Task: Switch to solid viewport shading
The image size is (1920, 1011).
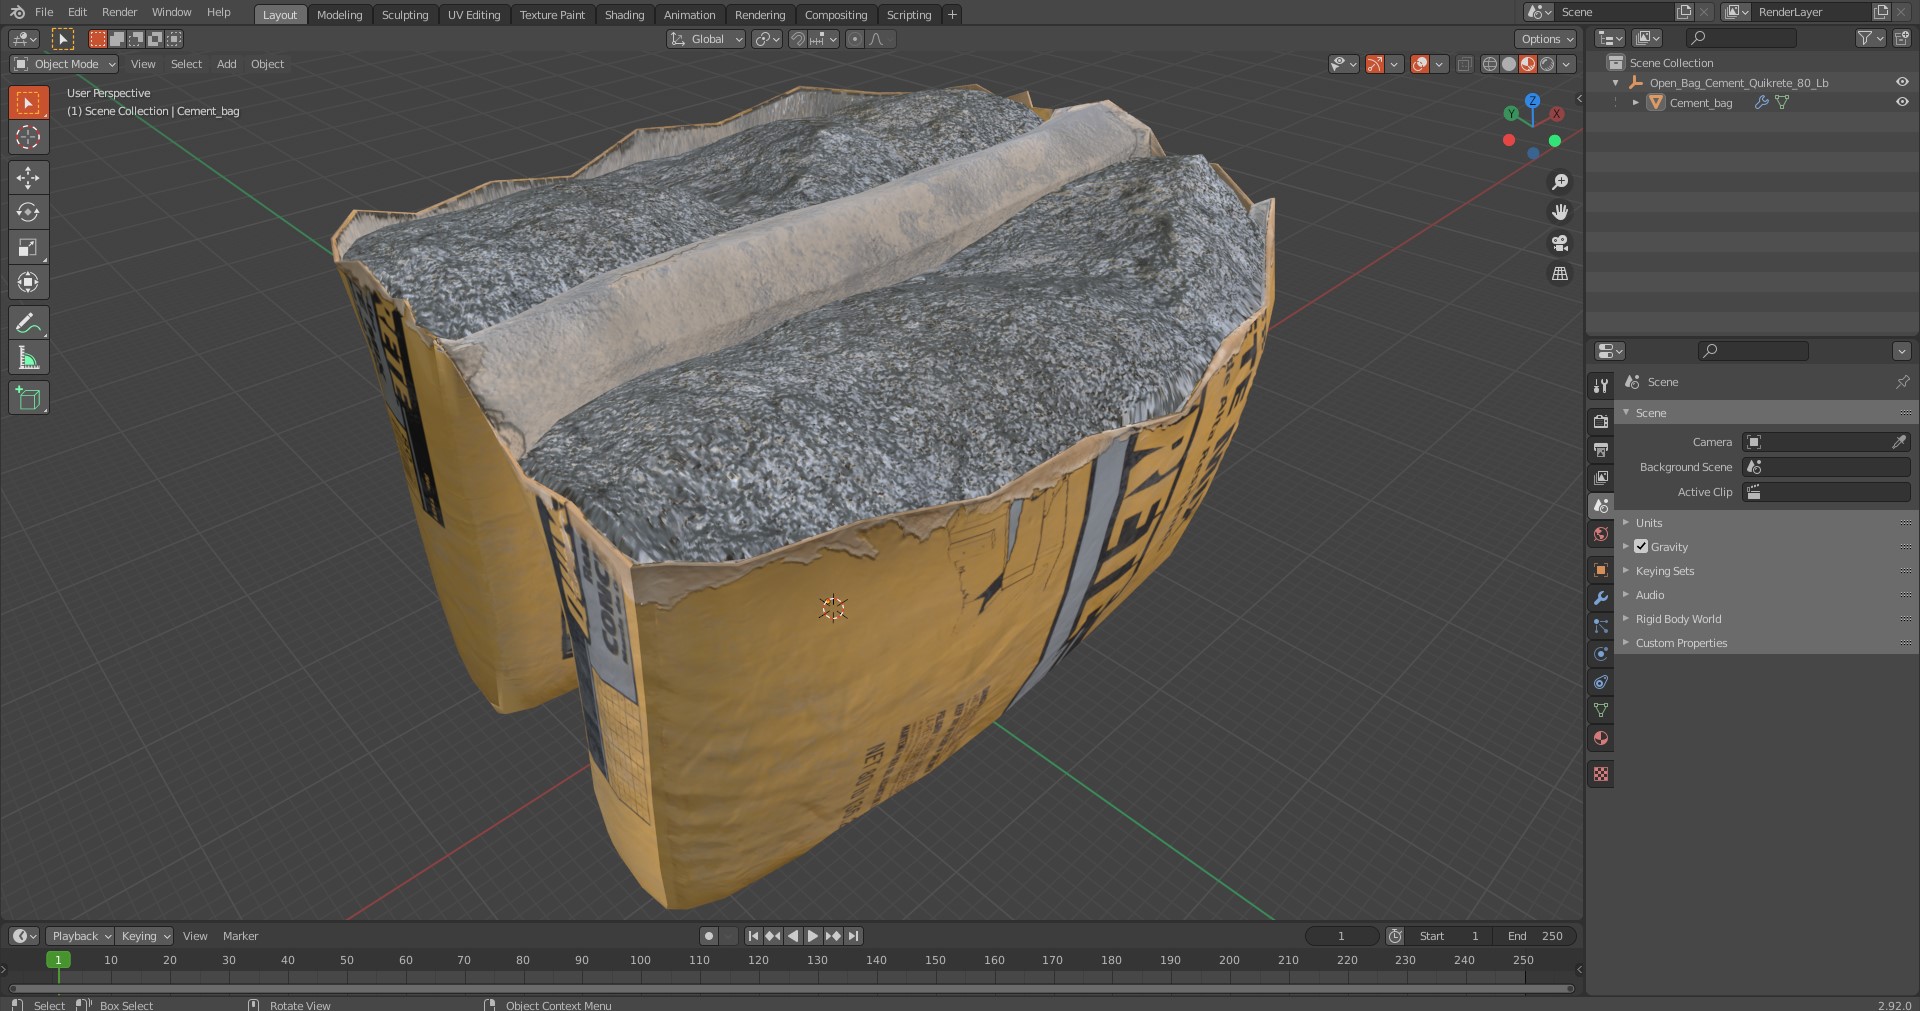Action: coord(1509,64)
